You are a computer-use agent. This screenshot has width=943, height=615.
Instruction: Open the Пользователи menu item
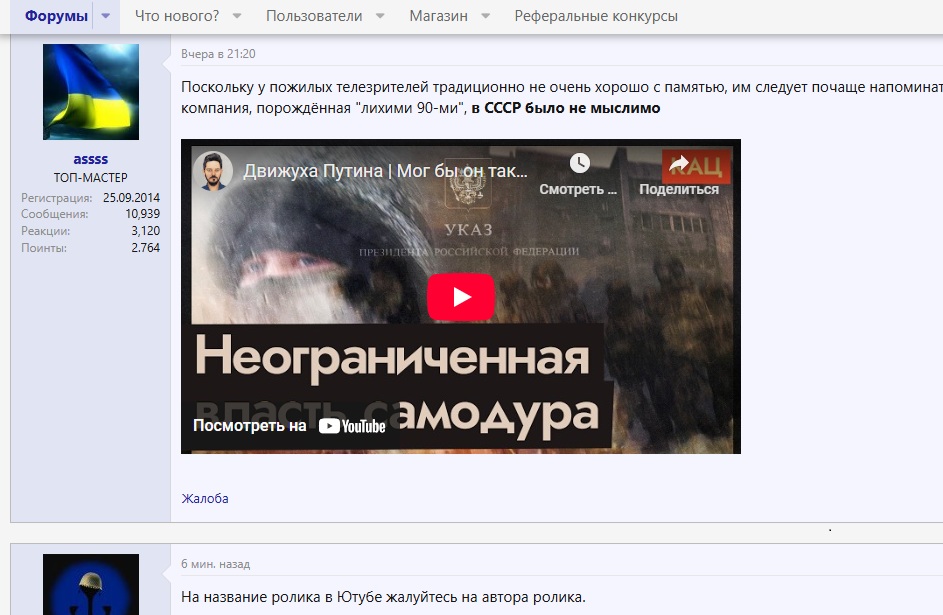(314, 16)
